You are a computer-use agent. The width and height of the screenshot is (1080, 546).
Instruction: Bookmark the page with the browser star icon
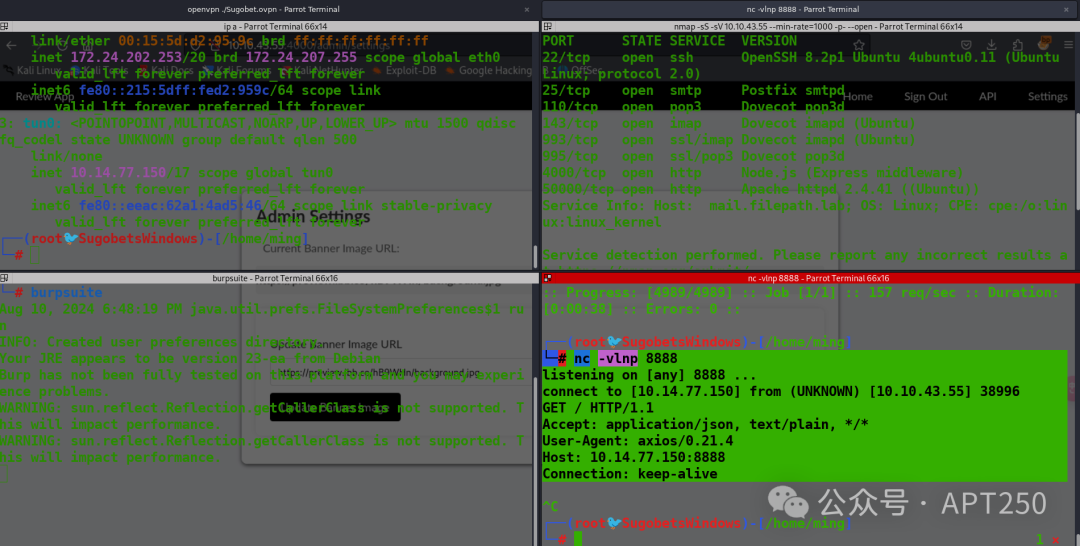point(859,45)
